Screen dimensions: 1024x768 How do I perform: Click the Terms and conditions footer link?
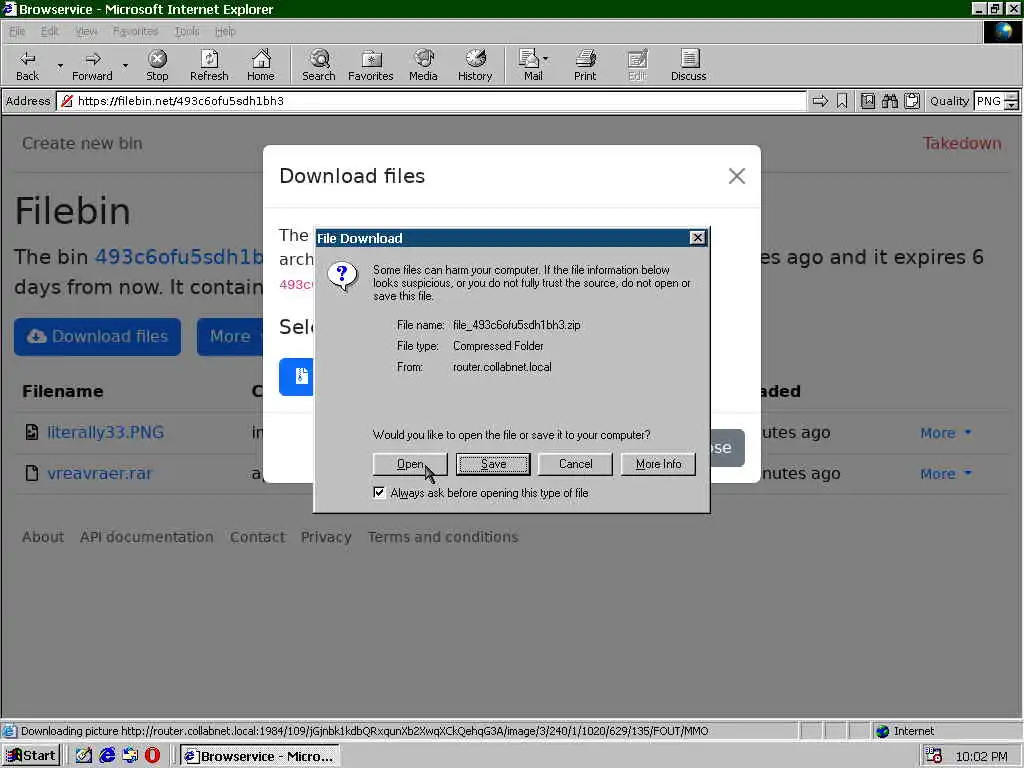(443, 537)
